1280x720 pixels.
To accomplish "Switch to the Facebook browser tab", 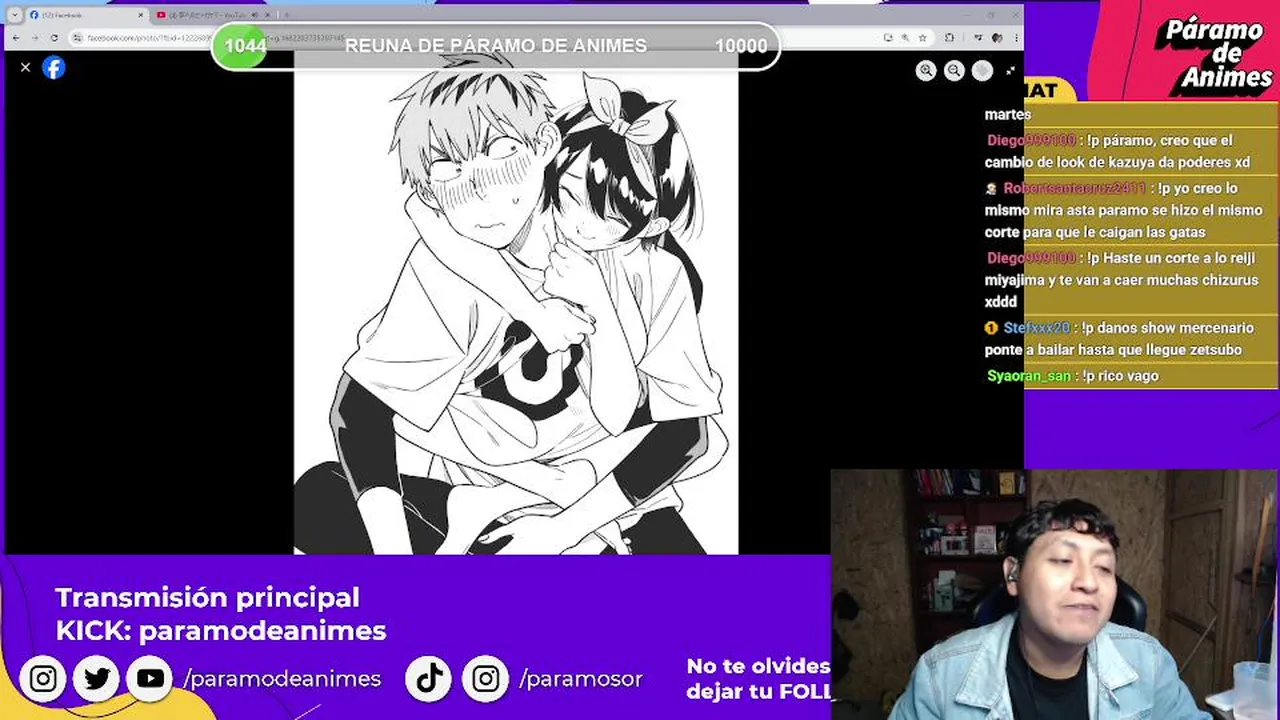I will [85, 15].
